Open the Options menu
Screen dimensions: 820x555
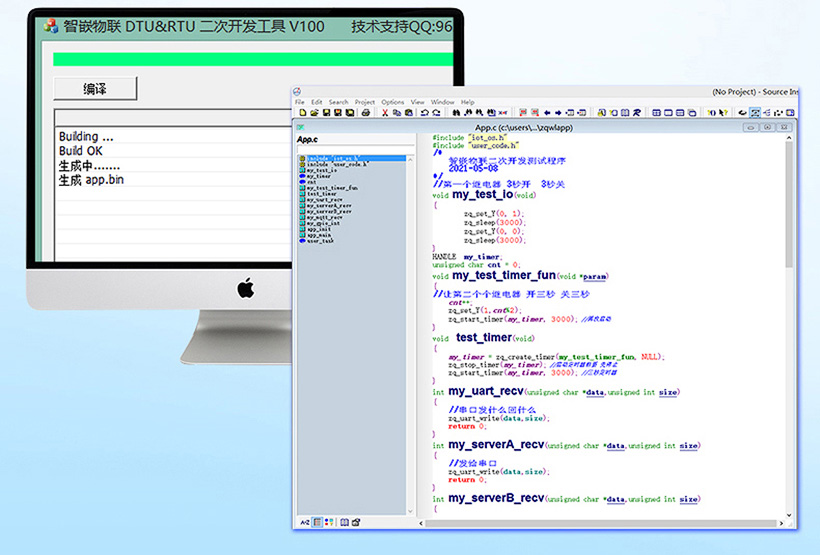[392, 102]
